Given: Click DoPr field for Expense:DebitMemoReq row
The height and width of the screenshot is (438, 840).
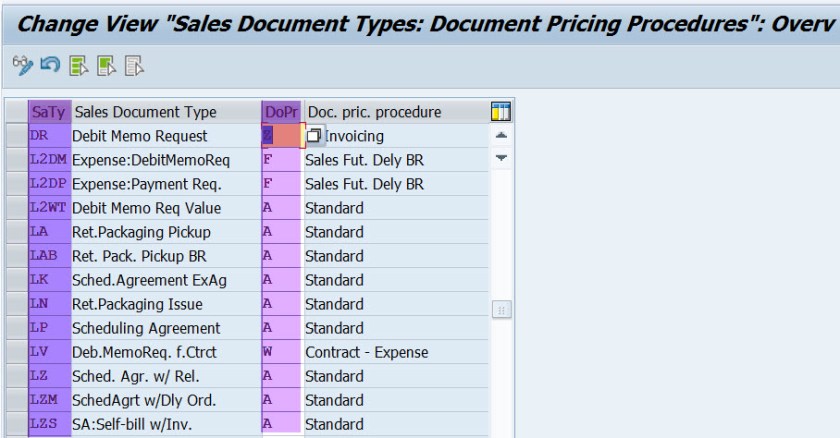Looking at the screenshot, I should coord(282,159).
